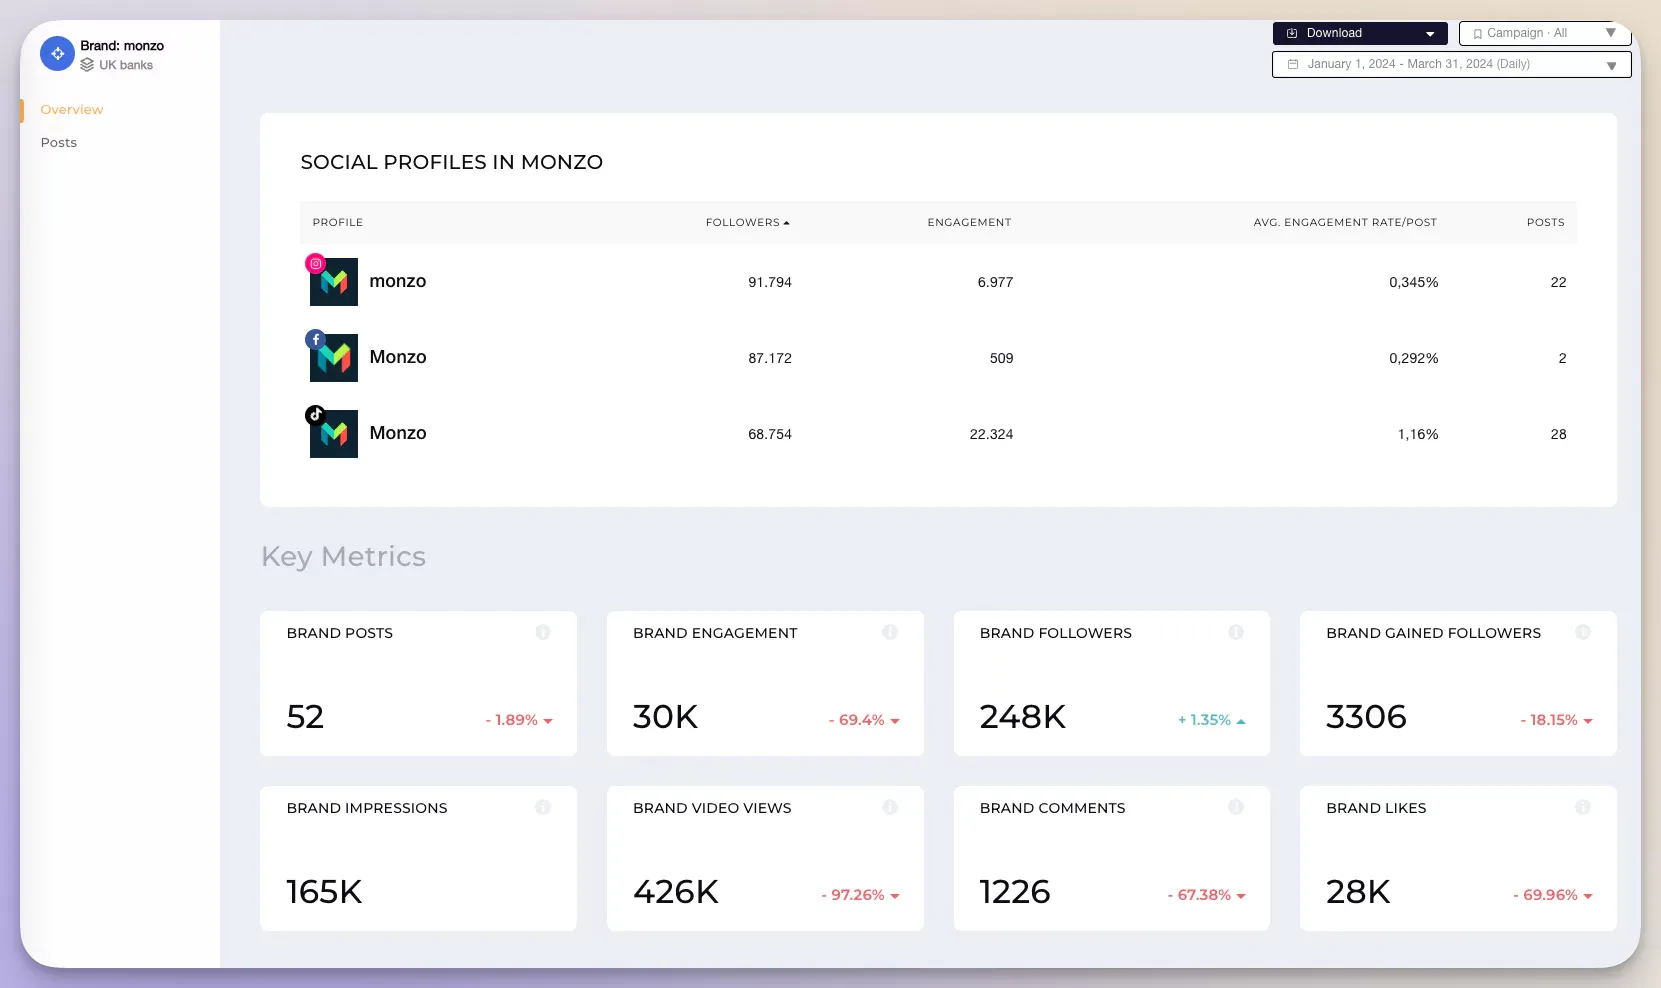Screen dimensions: 1661x988
Task: Select followers value 91.794
Action: click(x=770, y=282)
